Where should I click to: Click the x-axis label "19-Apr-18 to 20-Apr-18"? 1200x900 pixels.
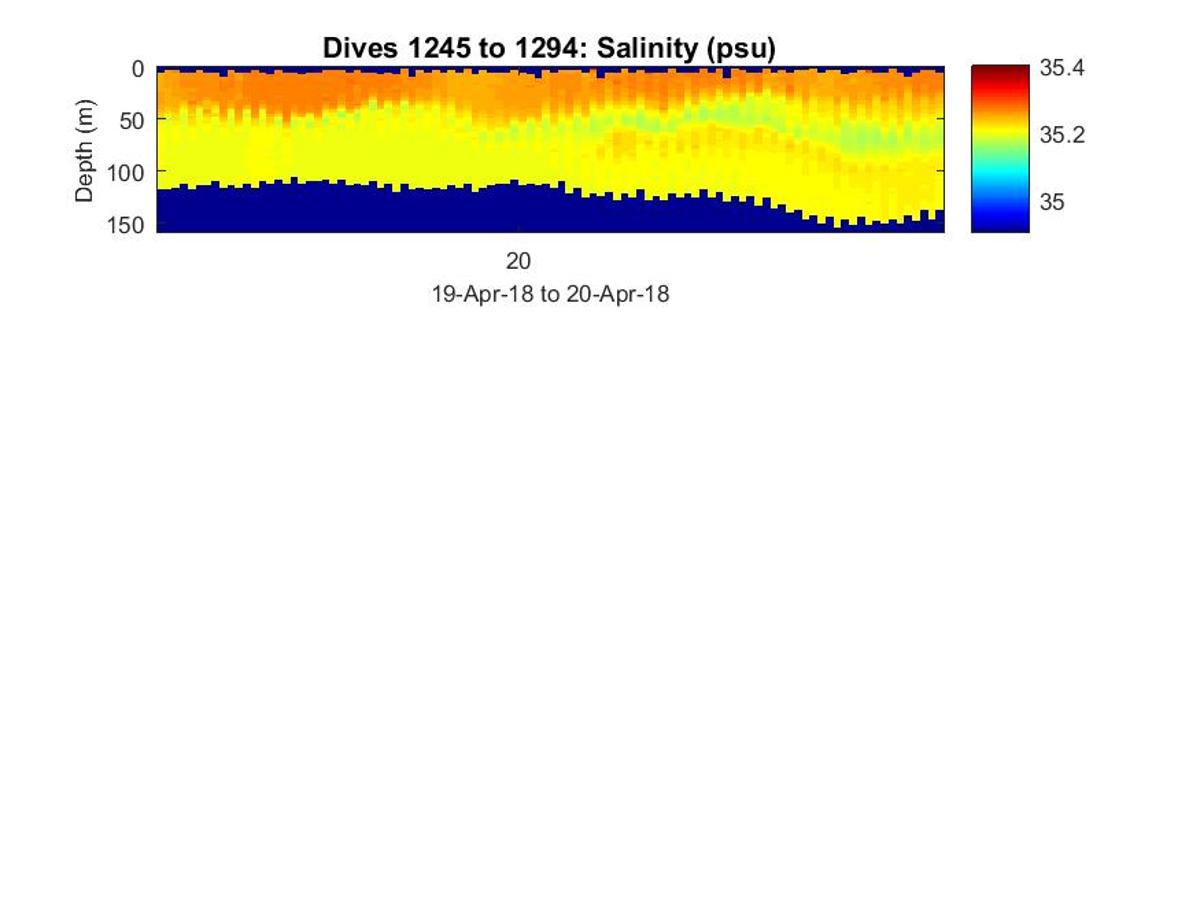[x=549, y=295]
